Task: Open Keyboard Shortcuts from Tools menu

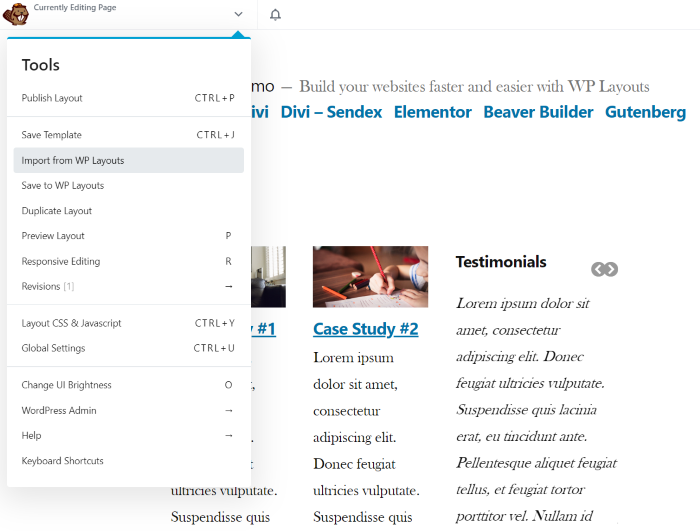Action: (x=129, y=461)
